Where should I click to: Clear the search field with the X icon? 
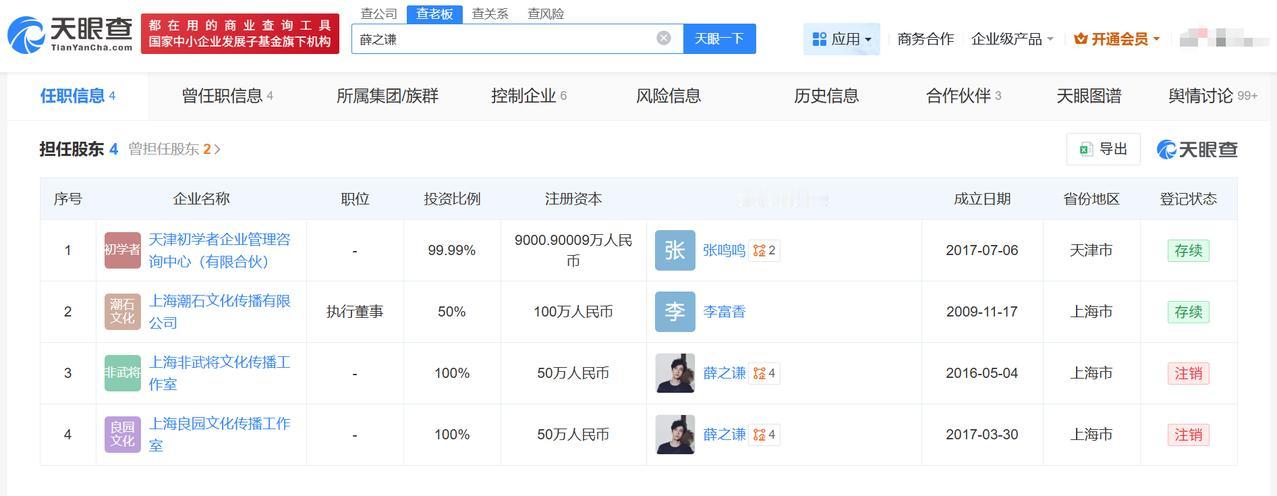pyautogui.click(x=664, y=38)
